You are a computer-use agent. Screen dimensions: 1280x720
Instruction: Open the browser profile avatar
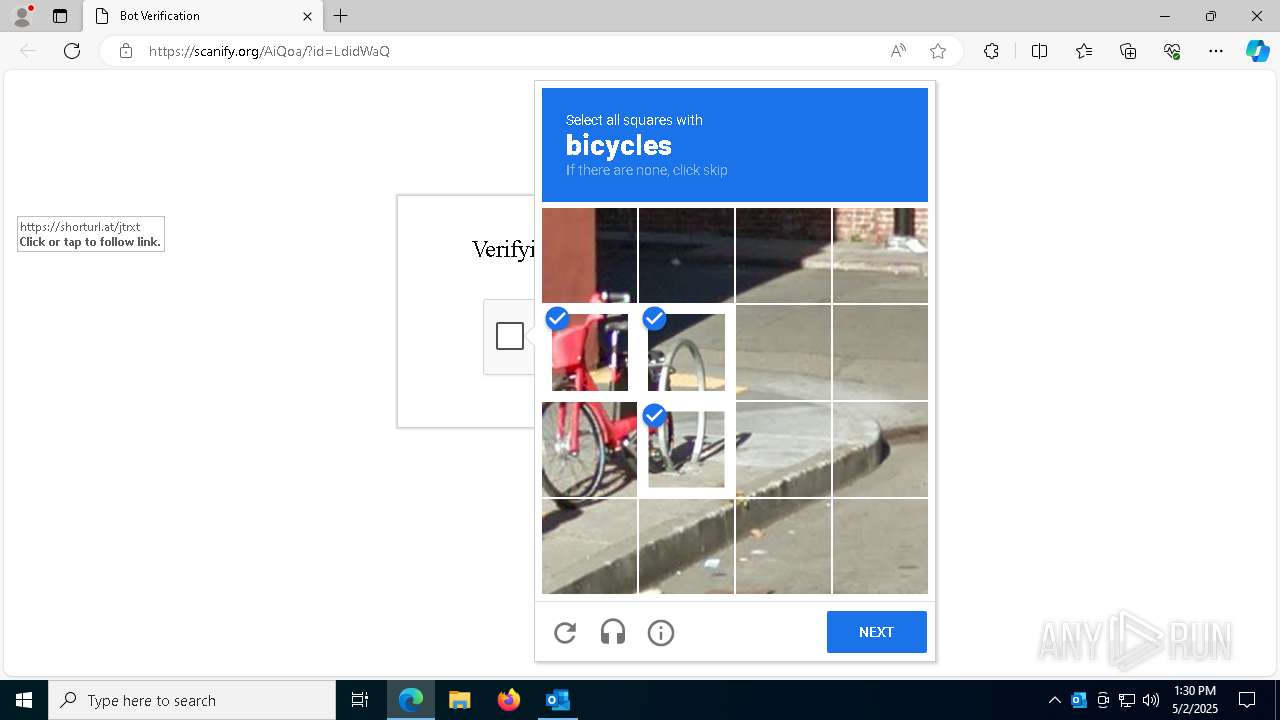[x=22, y=16]
